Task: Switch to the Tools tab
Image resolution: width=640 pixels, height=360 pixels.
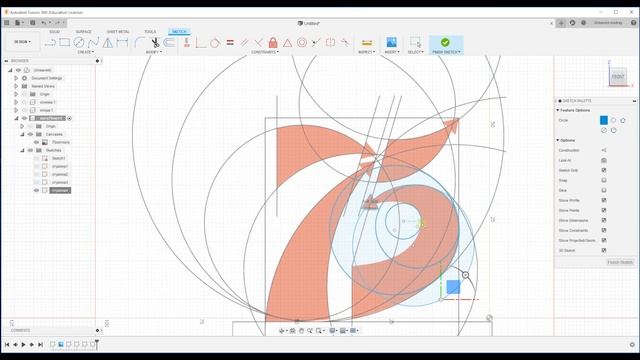Action: [x=150, y=31]
